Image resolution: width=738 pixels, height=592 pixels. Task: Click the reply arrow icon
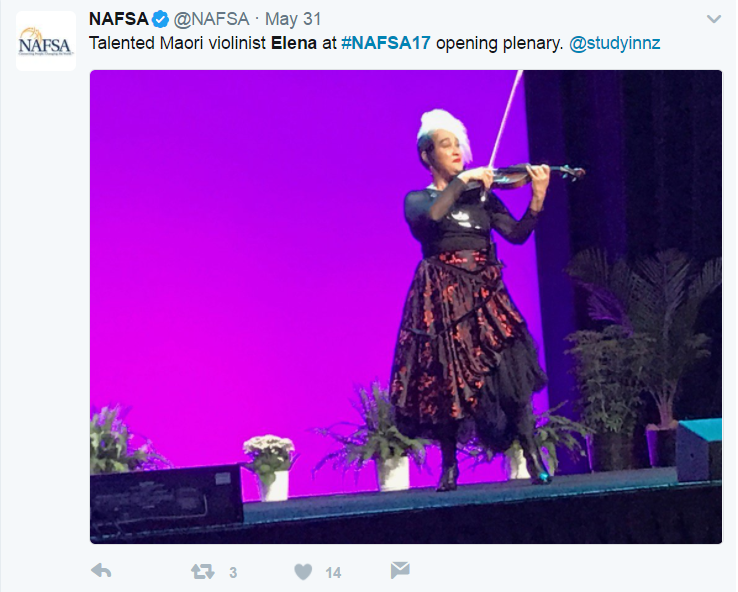click(101, 571)
